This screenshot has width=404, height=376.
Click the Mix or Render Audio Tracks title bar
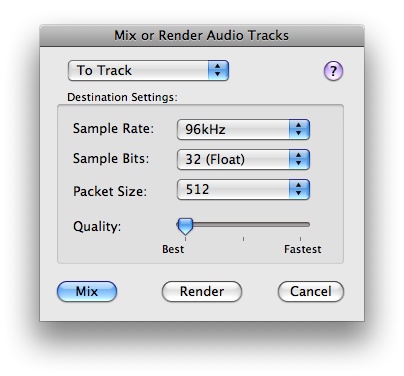[x=202, y=35]
